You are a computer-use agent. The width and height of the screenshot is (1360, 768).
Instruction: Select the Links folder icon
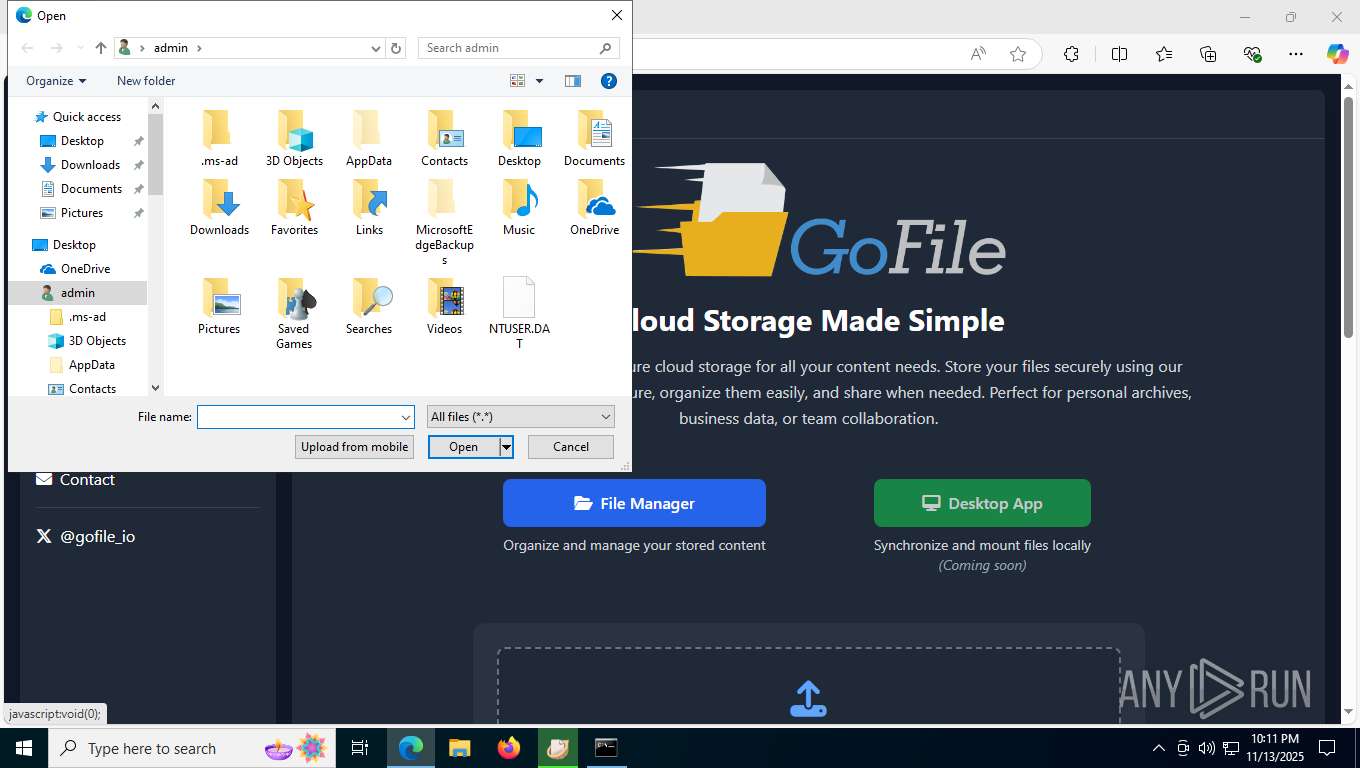[x=369, y=199]
